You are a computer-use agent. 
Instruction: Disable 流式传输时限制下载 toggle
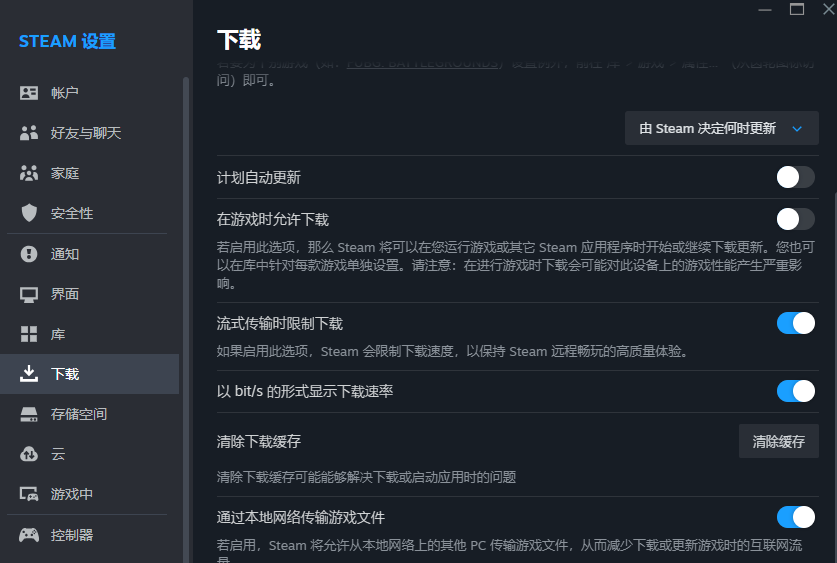[795, 323]
